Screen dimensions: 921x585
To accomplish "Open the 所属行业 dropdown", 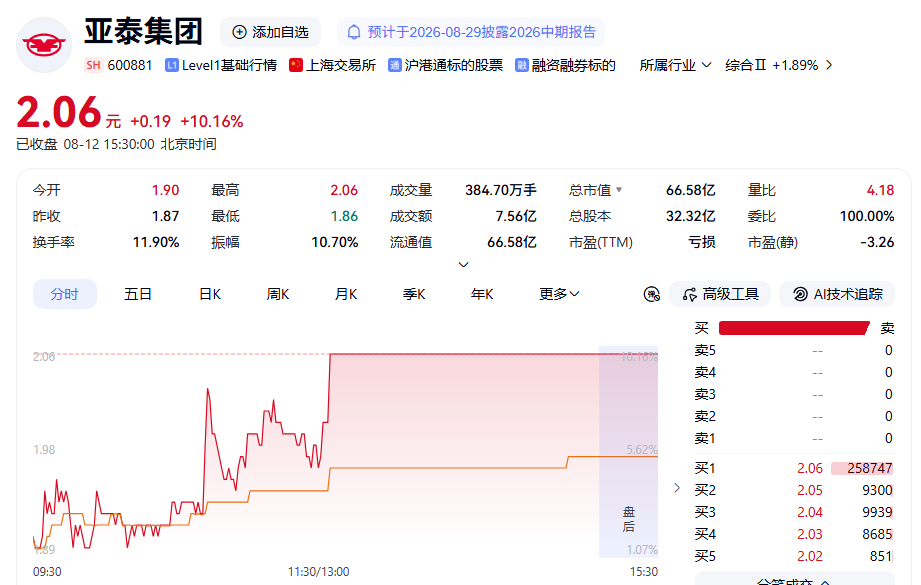I will [675, 65].
